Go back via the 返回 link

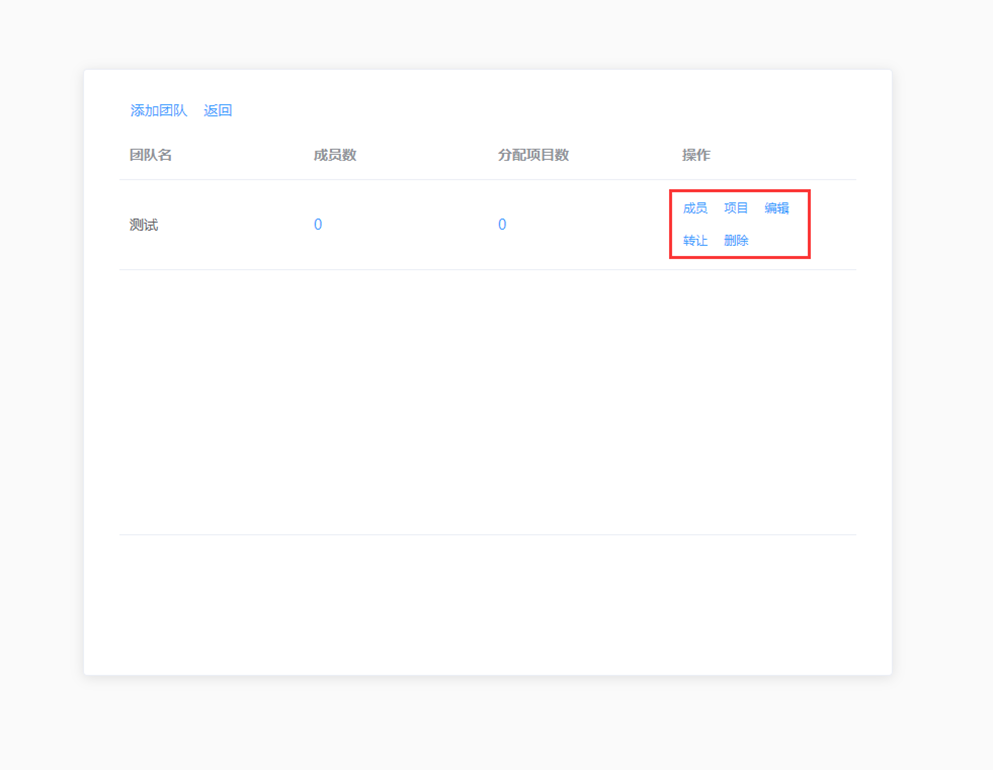pyautogui.click(x=218, y=111)
